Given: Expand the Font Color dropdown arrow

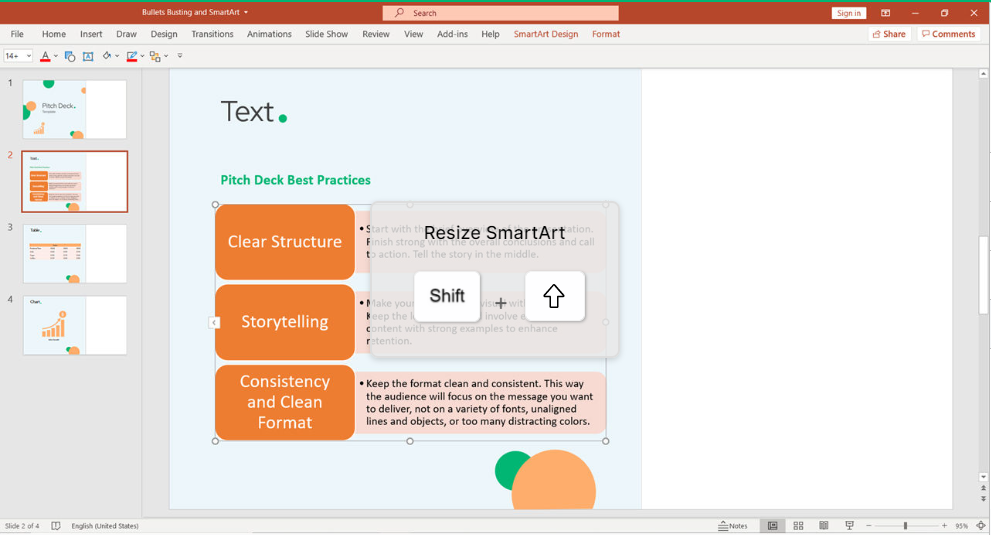Looking at the screenshot, I should coord(56,56).
